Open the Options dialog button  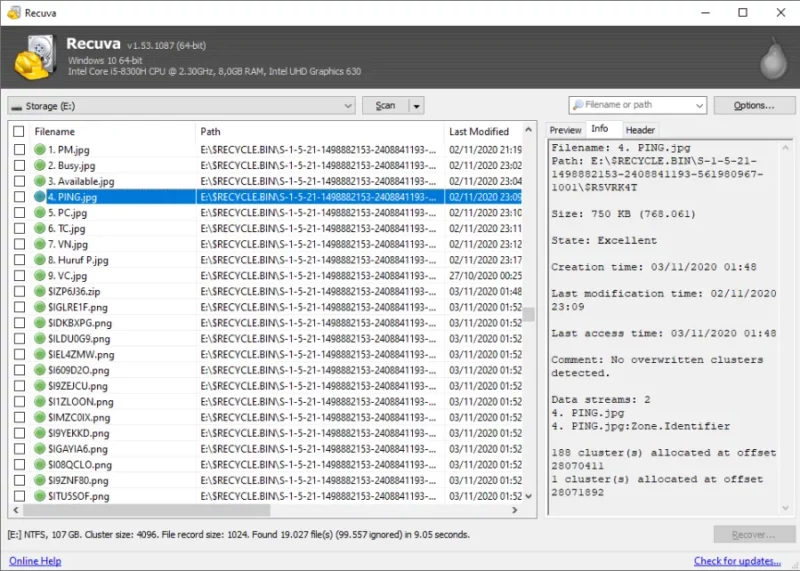[754, 106]
